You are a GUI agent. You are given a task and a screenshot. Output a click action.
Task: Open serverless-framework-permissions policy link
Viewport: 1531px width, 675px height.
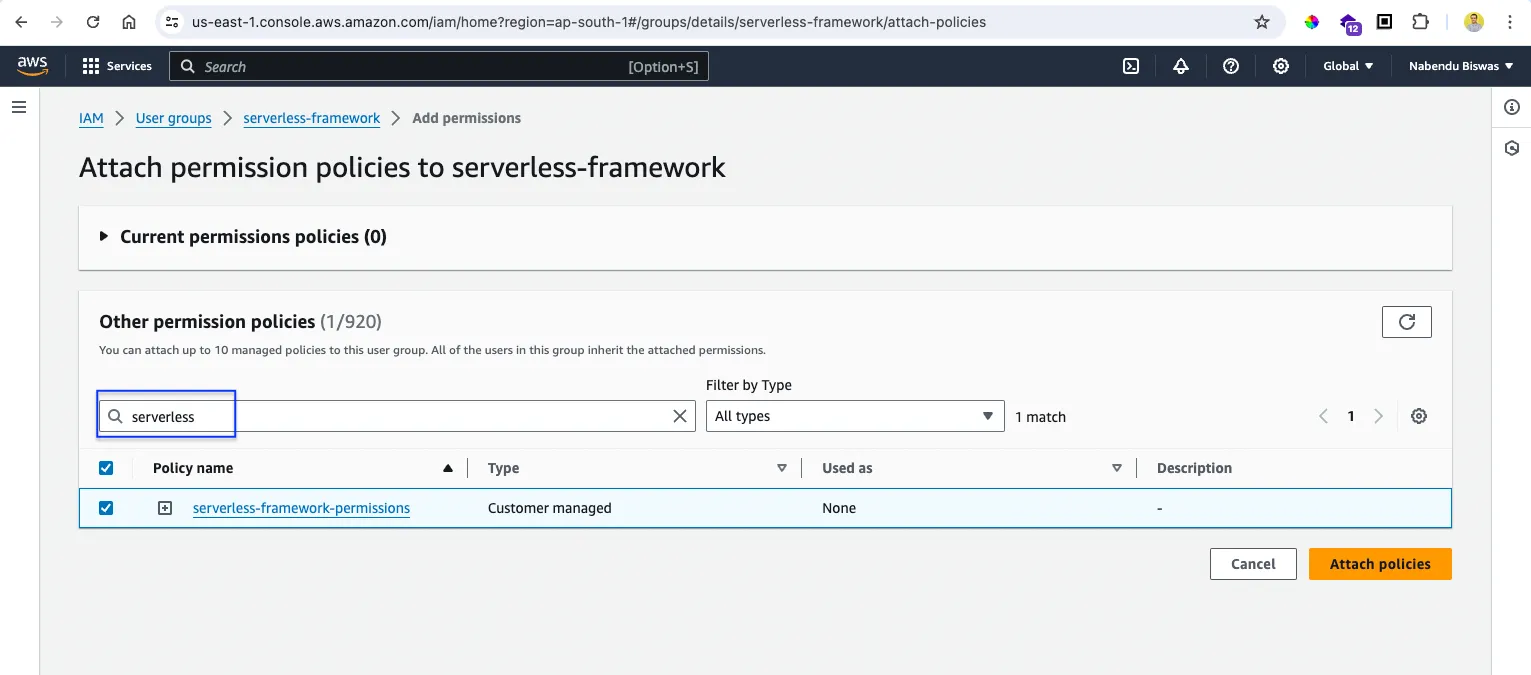point(301,508)
